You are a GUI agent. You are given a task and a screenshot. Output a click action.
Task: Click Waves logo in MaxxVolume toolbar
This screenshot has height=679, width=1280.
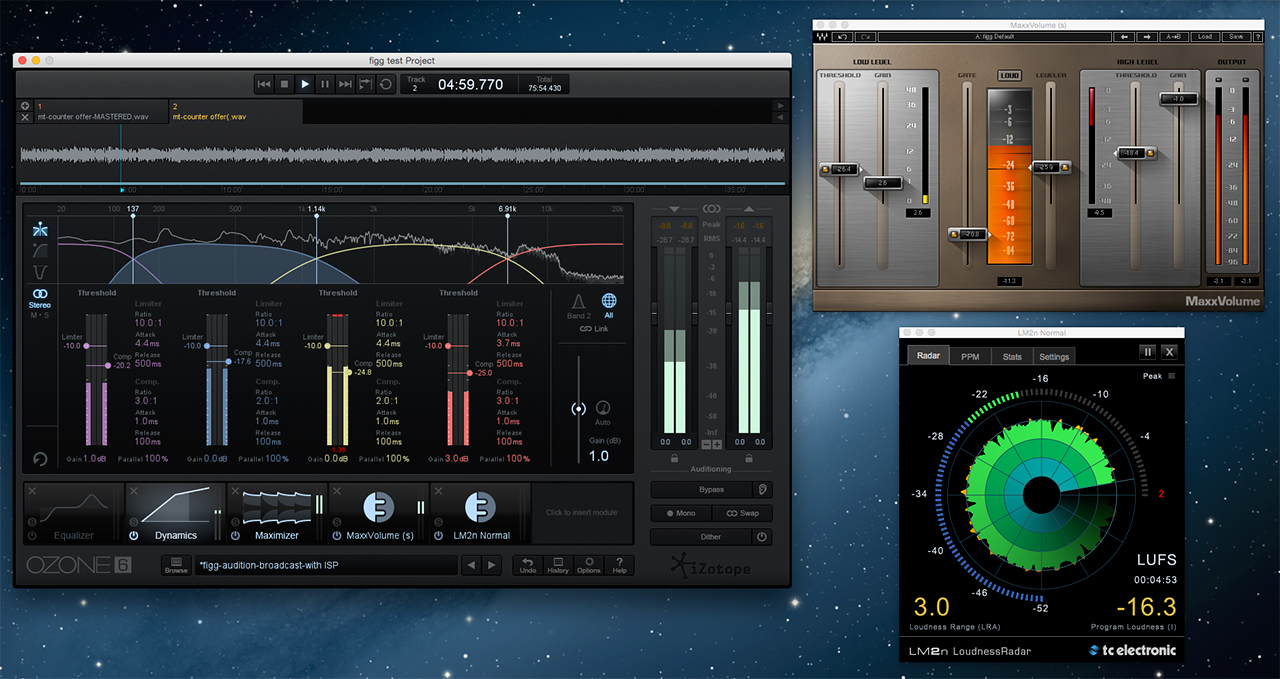click(823, 36)
